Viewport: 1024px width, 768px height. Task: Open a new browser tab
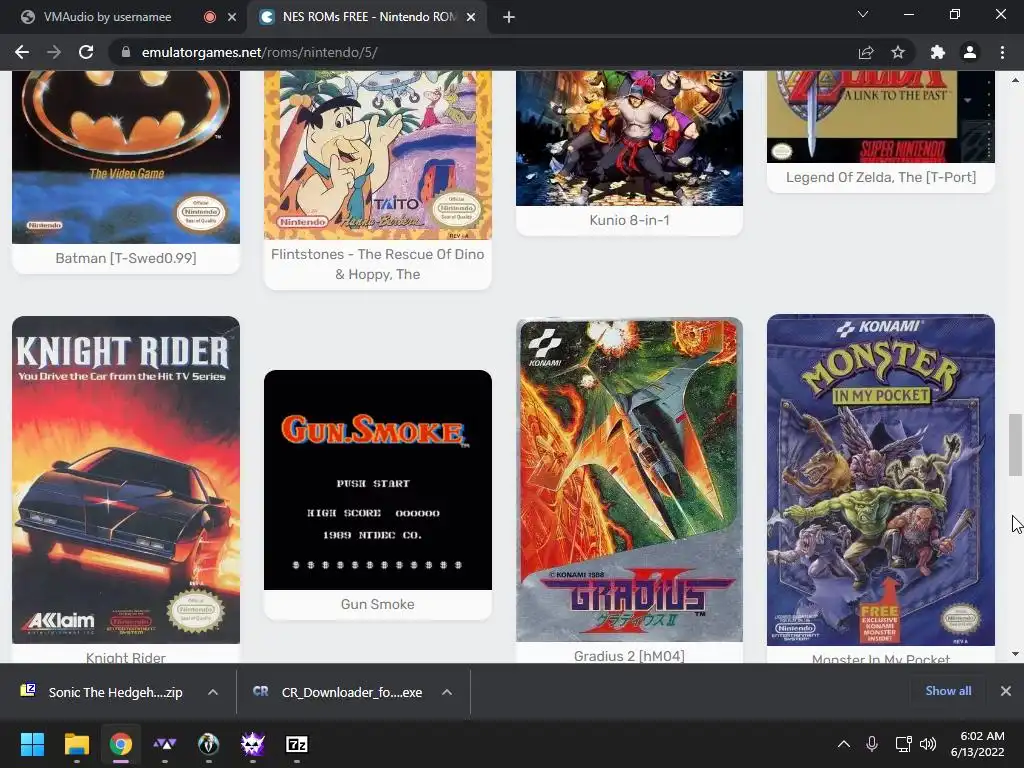(509, 17)
